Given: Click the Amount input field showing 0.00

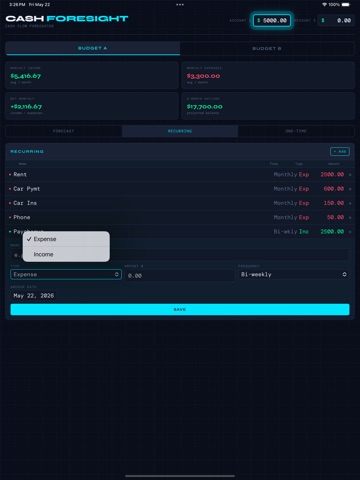Looking at the screenshot, I should 180,276.
